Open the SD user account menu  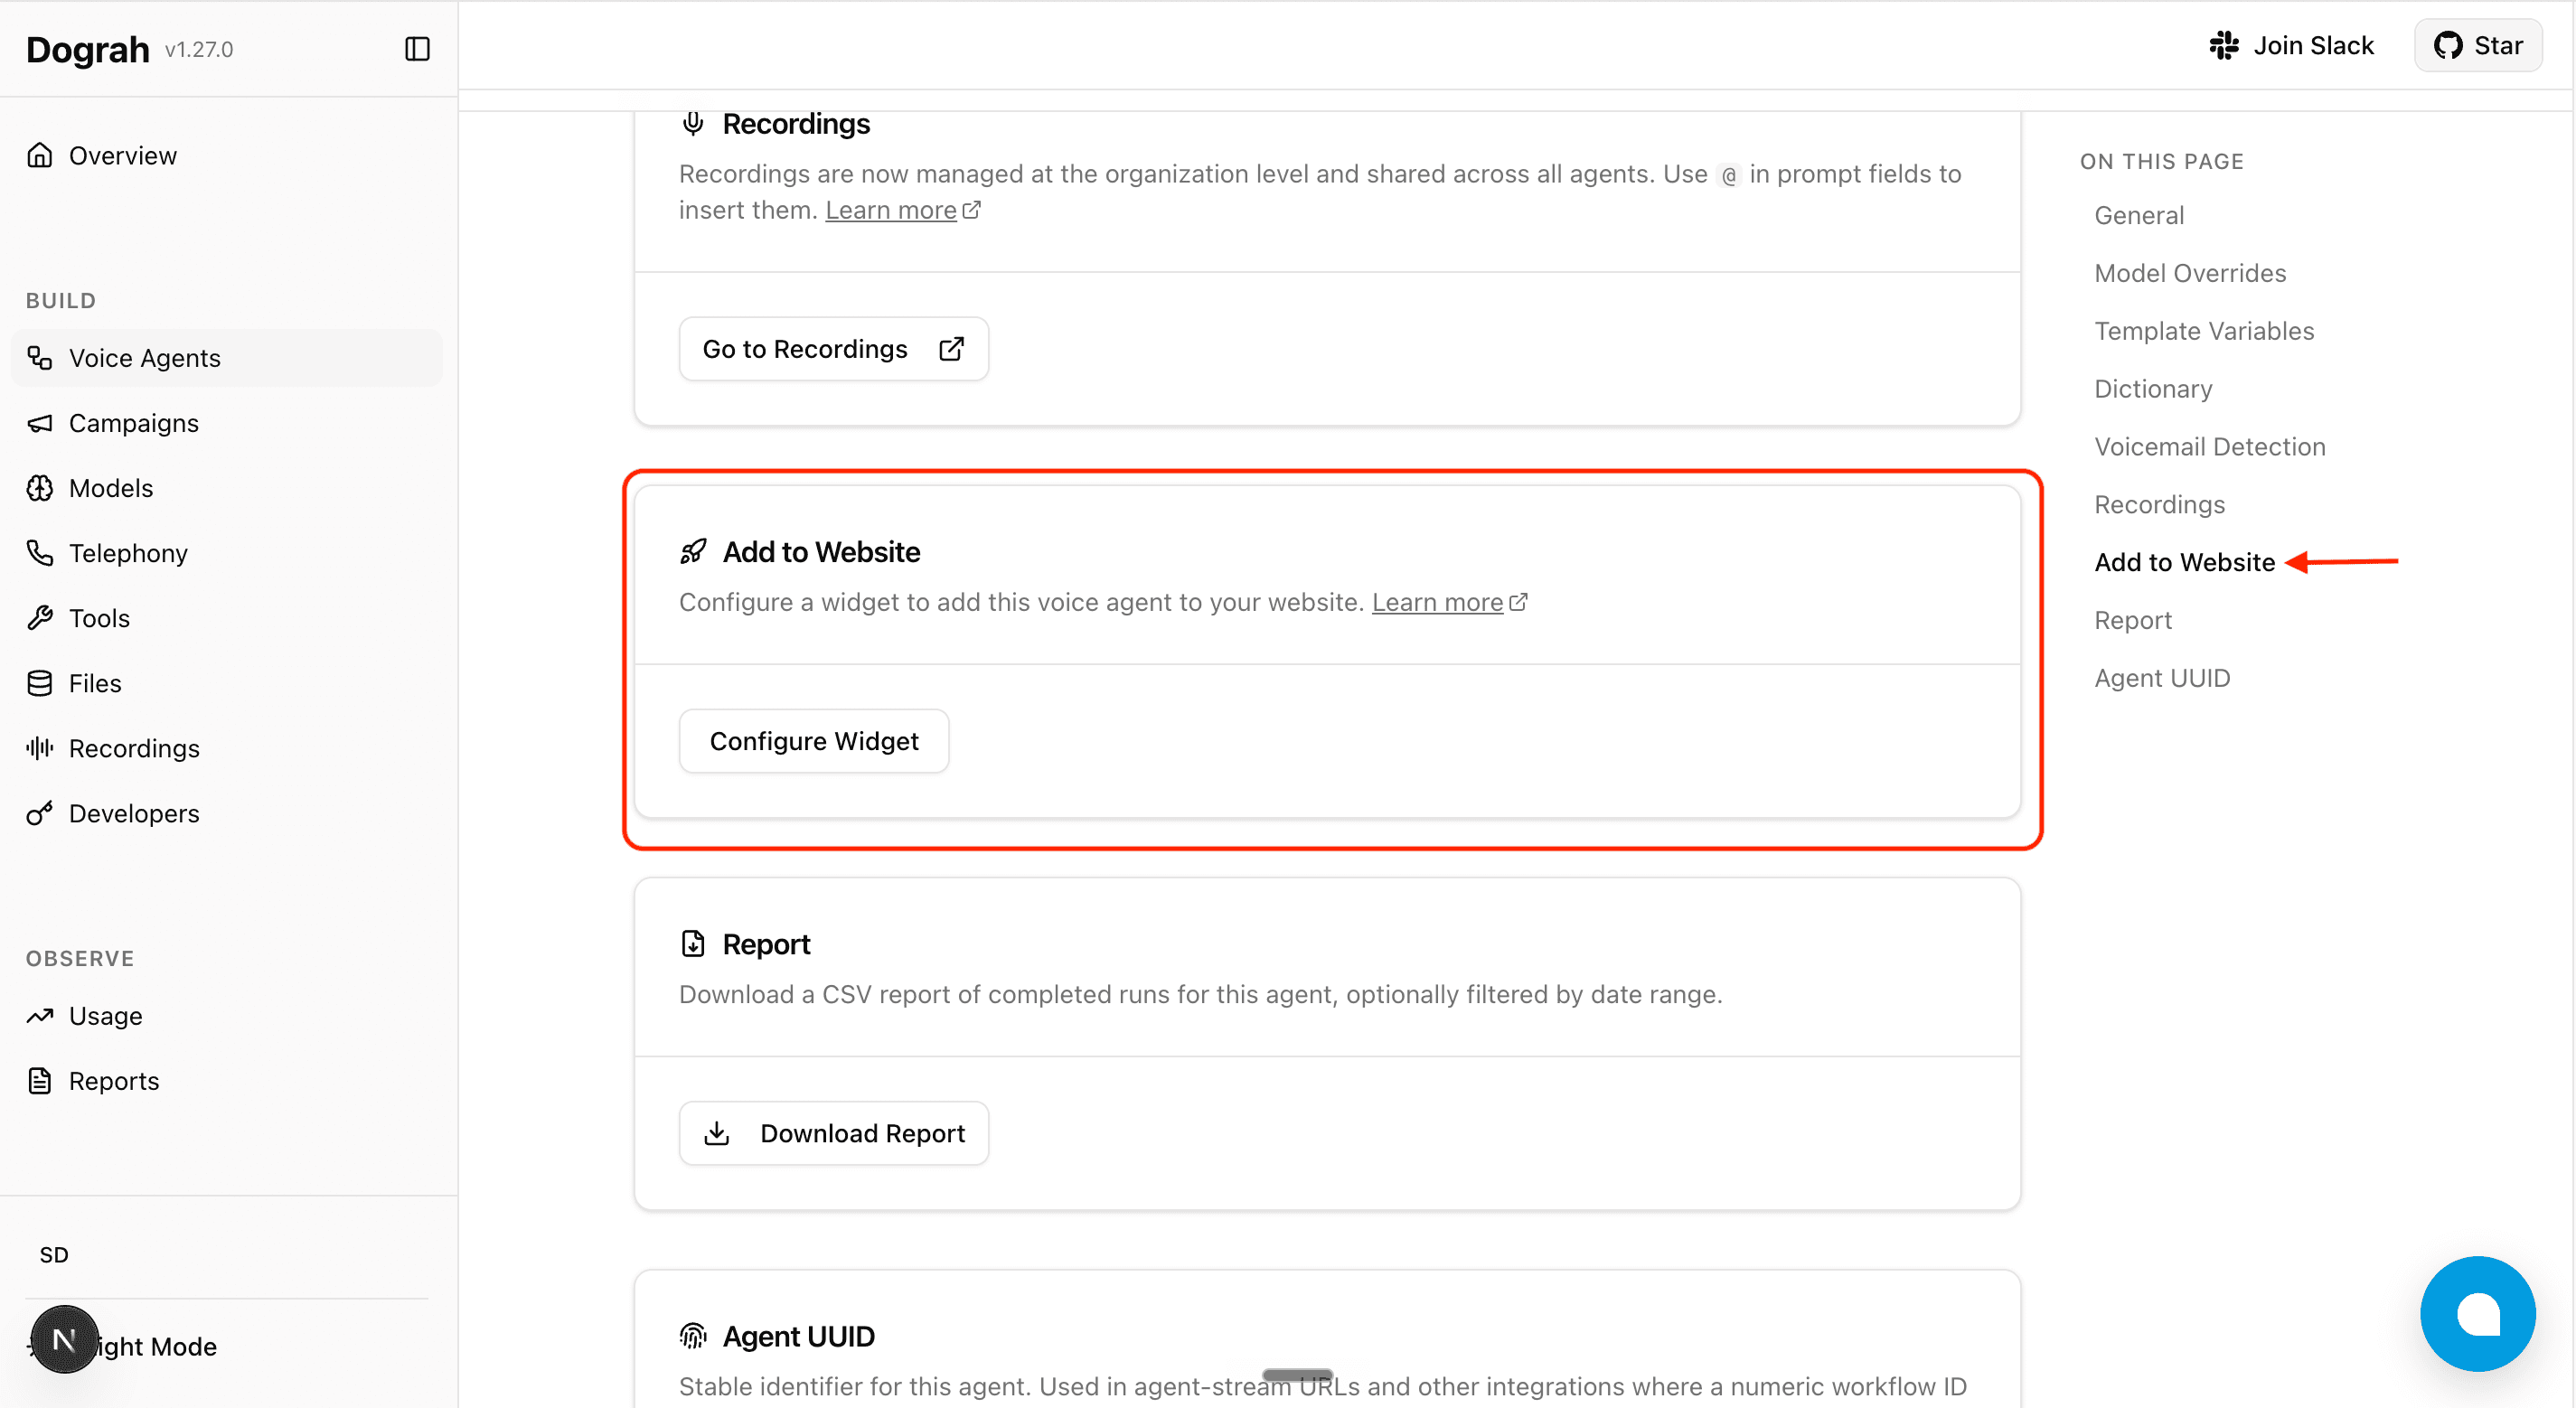[54, 1255]
